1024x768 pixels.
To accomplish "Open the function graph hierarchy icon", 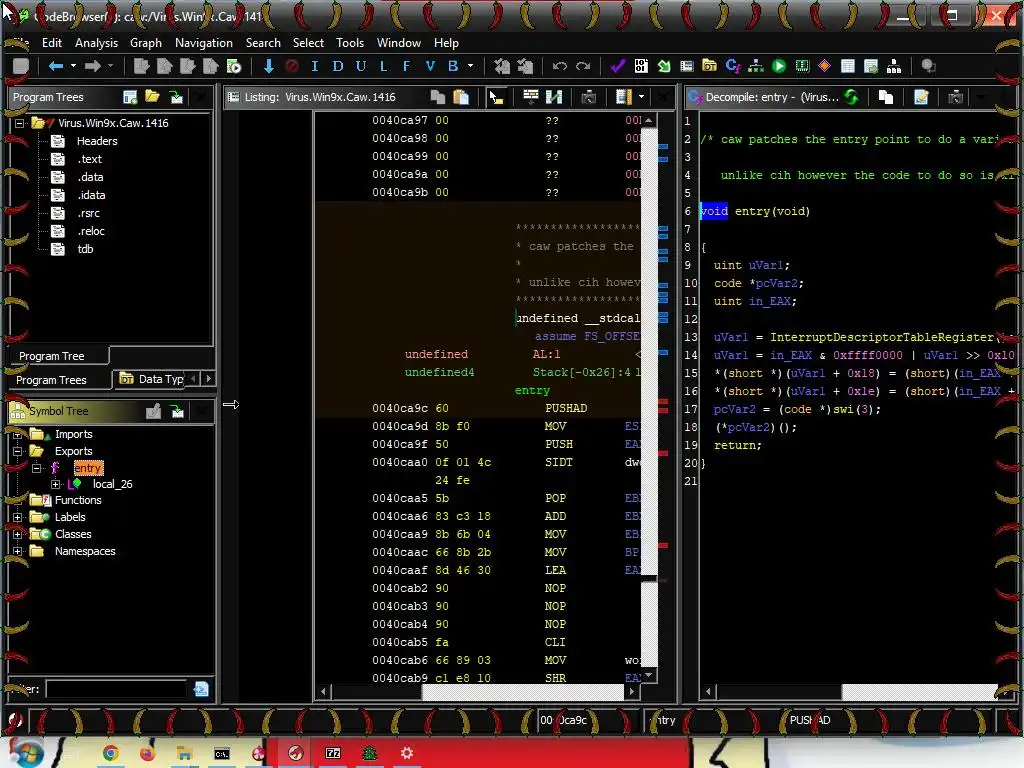I will (x=756, y=66).
